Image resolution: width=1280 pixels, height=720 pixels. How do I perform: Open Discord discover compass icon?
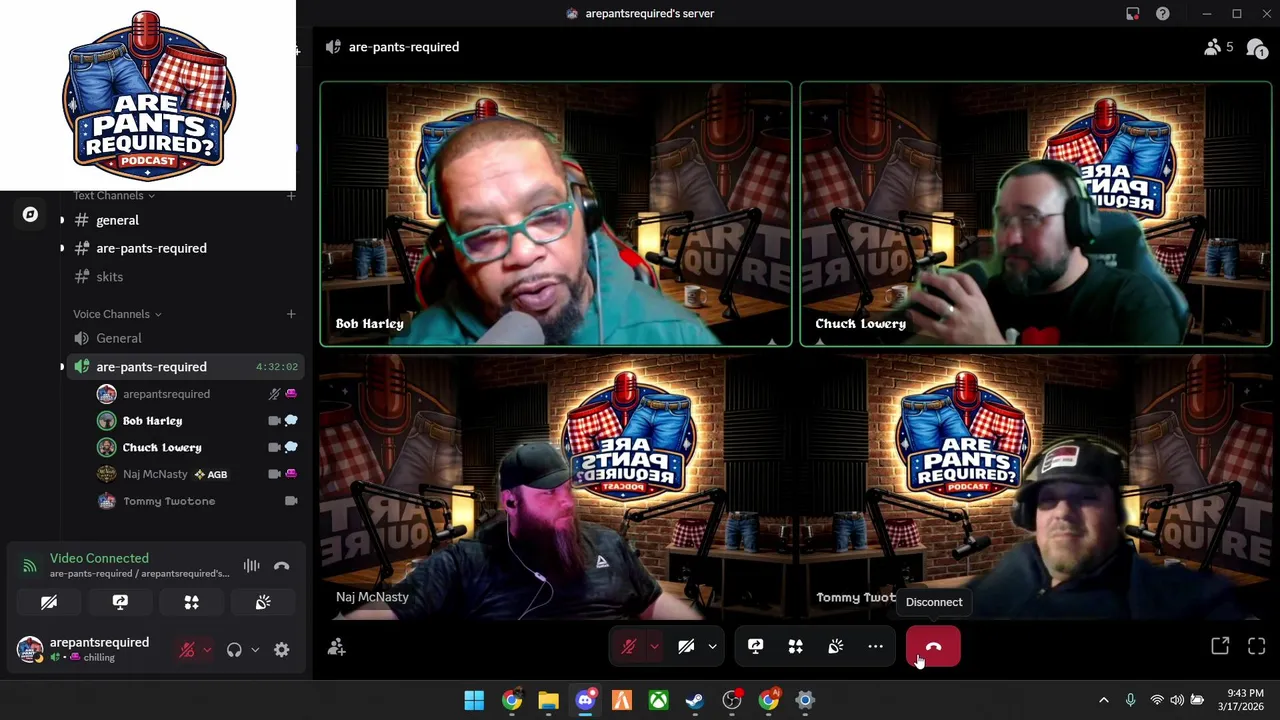click(30, 214)
